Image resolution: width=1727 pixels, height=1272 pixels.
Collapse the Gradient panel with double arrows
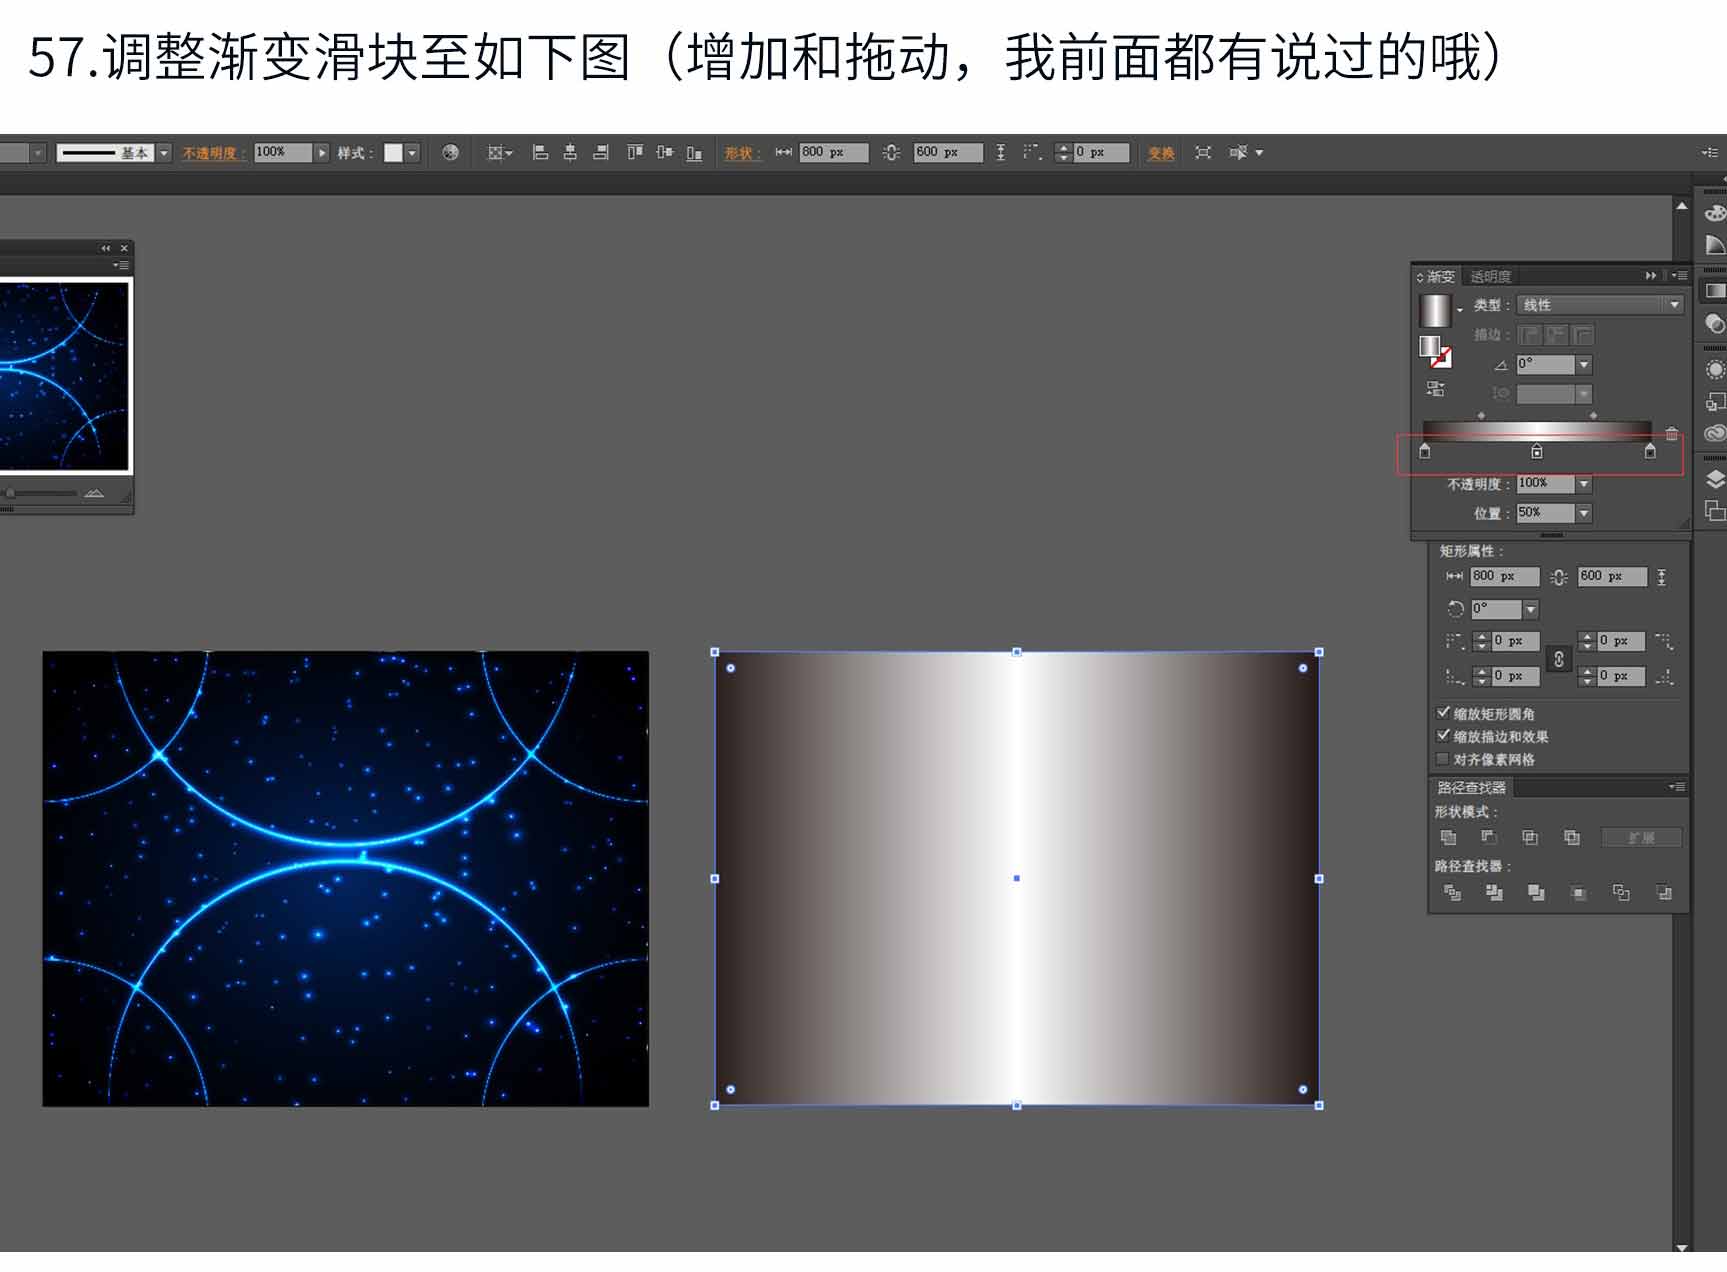[1651, 275]
